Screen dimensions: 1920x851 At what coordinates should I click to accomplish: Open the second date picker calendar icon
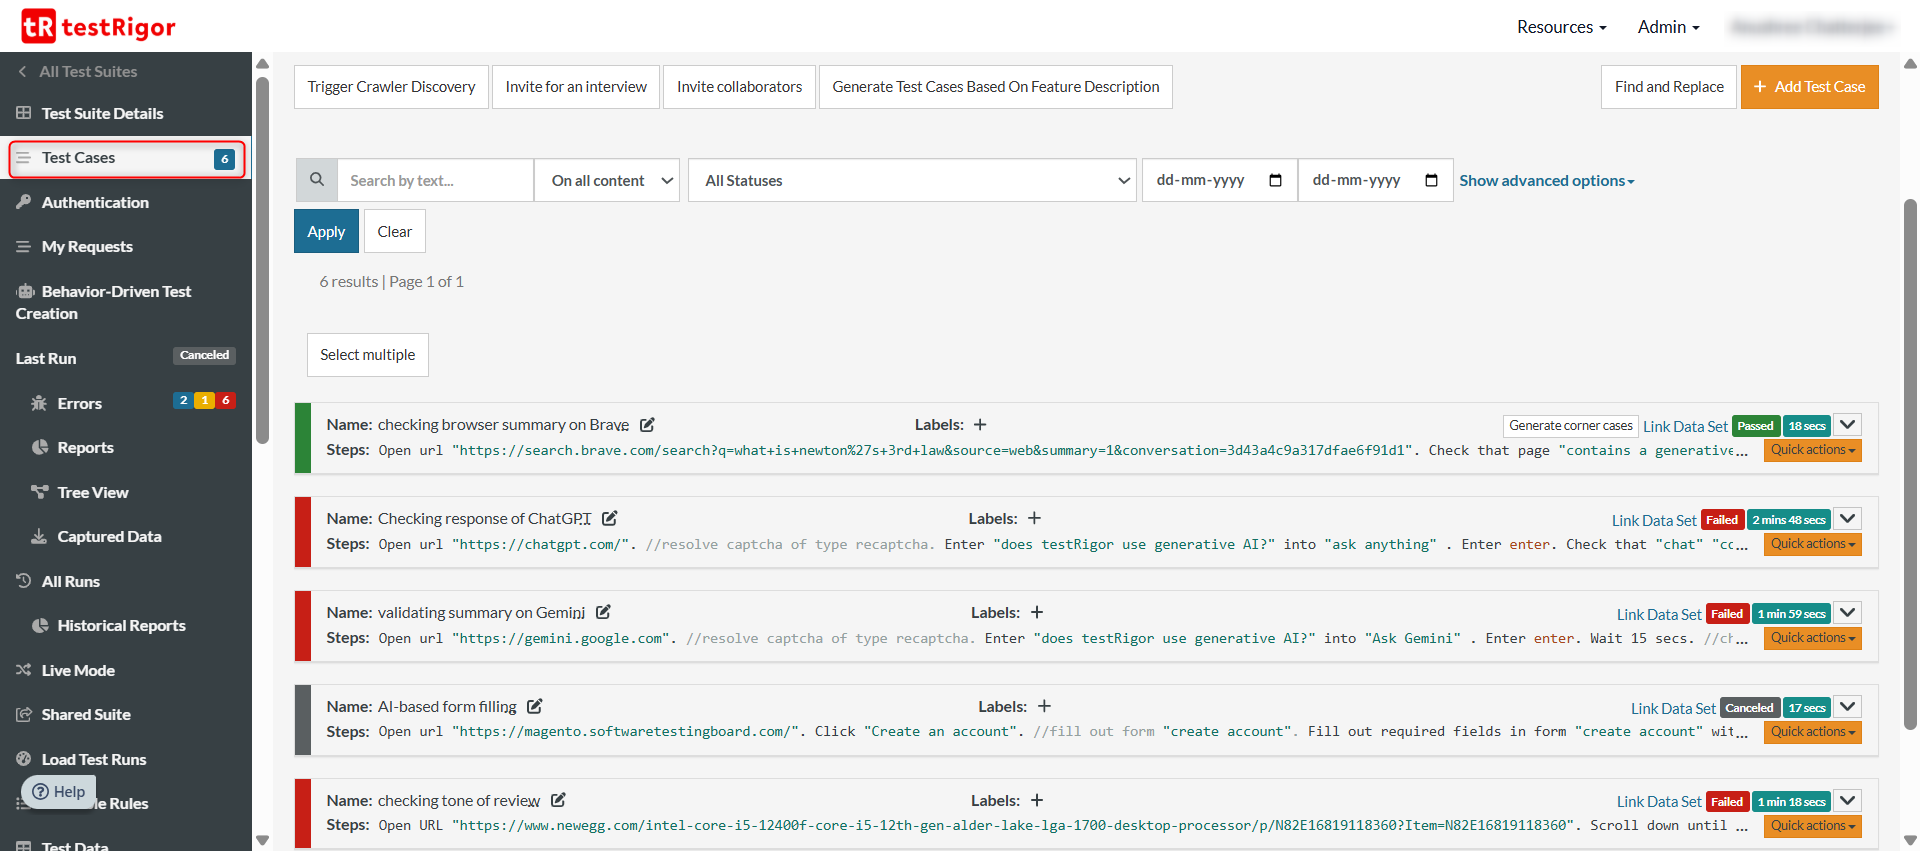pos(1431,181)
